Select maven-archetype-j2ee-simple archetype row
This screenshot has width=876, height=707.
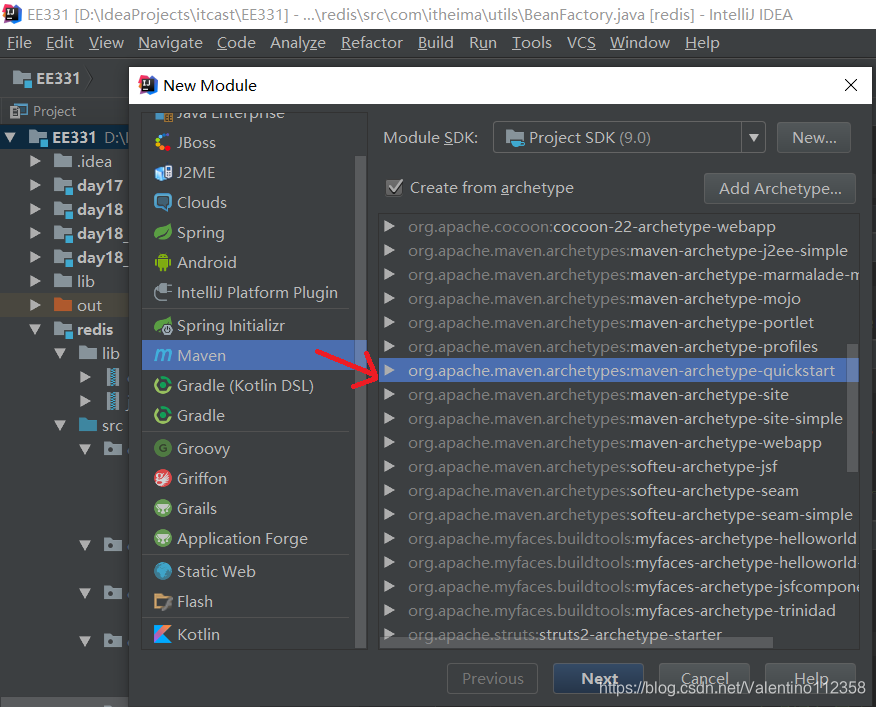point(619,250)
